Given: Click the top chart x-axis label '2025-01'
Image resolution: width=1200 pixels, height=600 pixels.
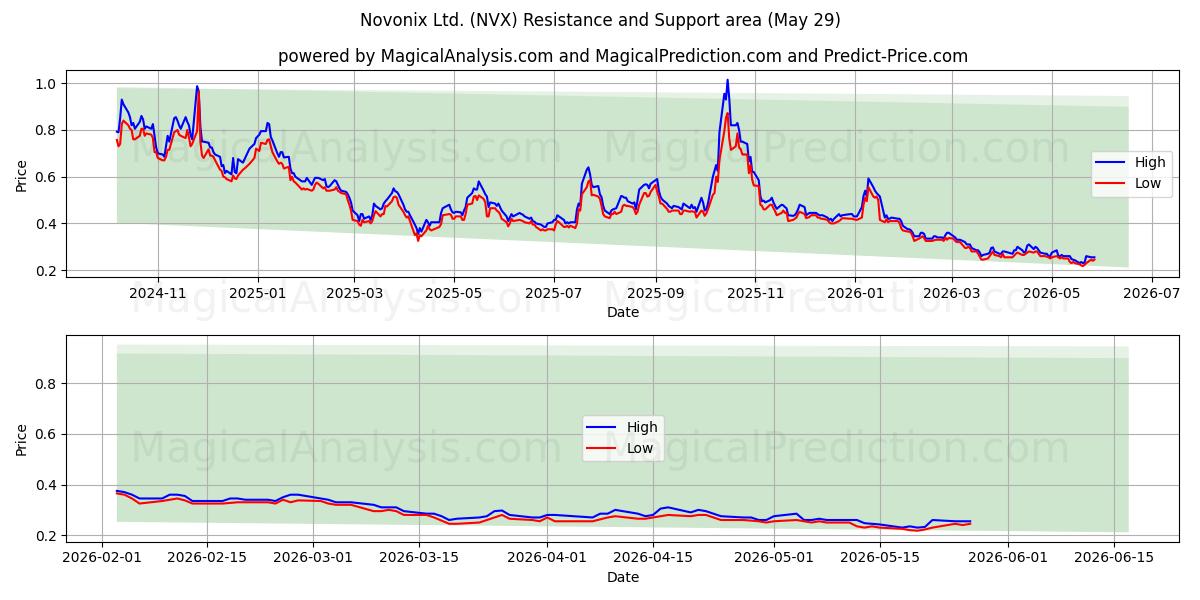Looking at the screenshot, I should pyautogui.click(x=258, y=294).
